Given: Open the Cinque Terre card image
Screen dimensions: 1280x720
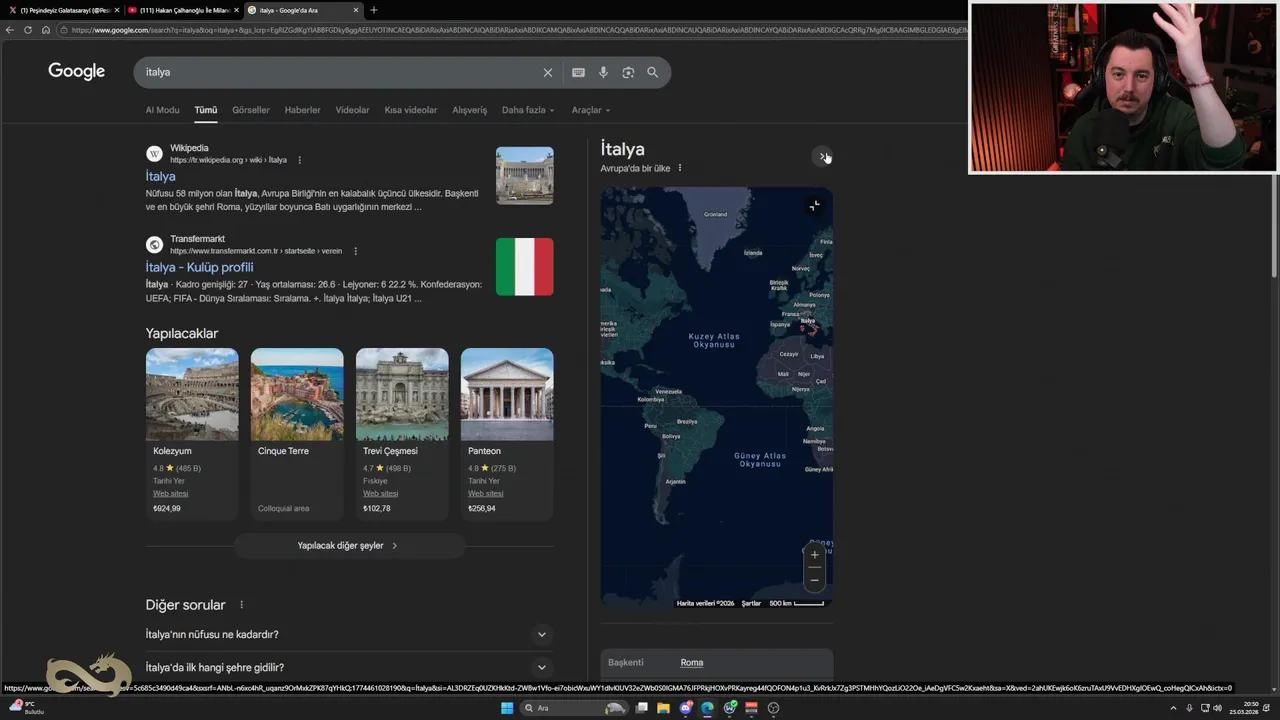Looking at the screenshot, I should point(297,394).
